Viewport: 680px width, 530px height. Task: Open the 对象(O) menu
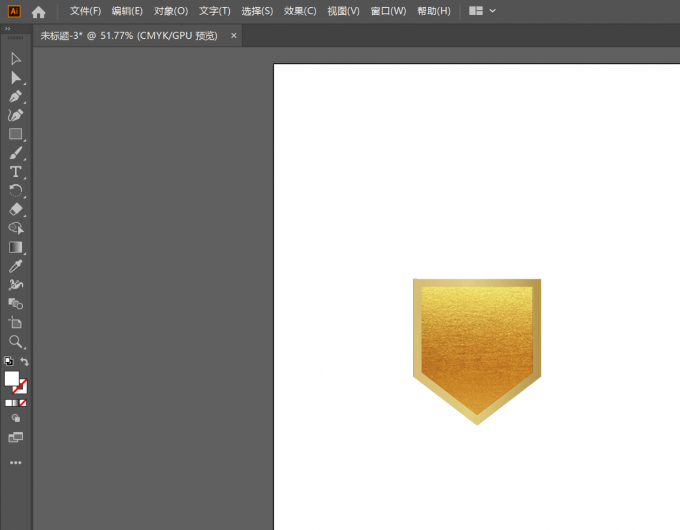[x=171, y=11]
